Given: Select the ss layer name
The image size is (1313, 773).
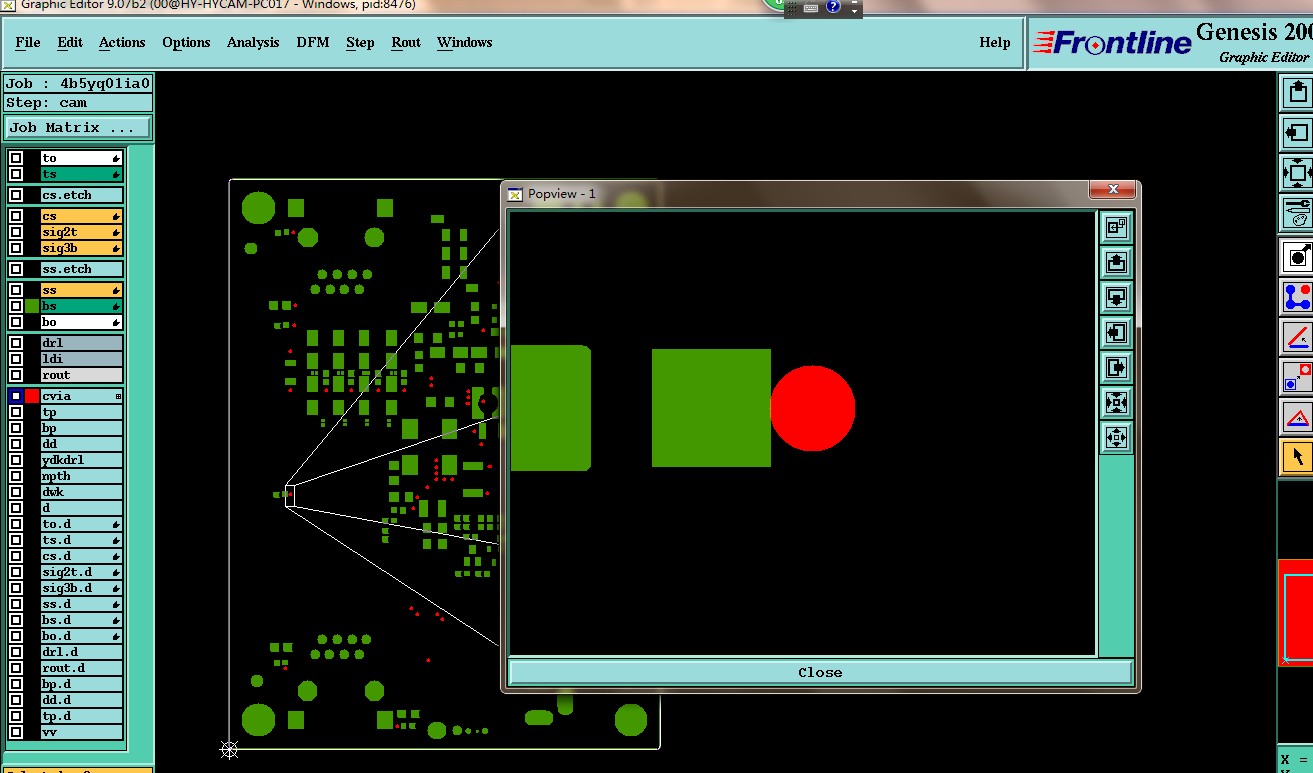Looking at the screenshot, I should (81, 290).
